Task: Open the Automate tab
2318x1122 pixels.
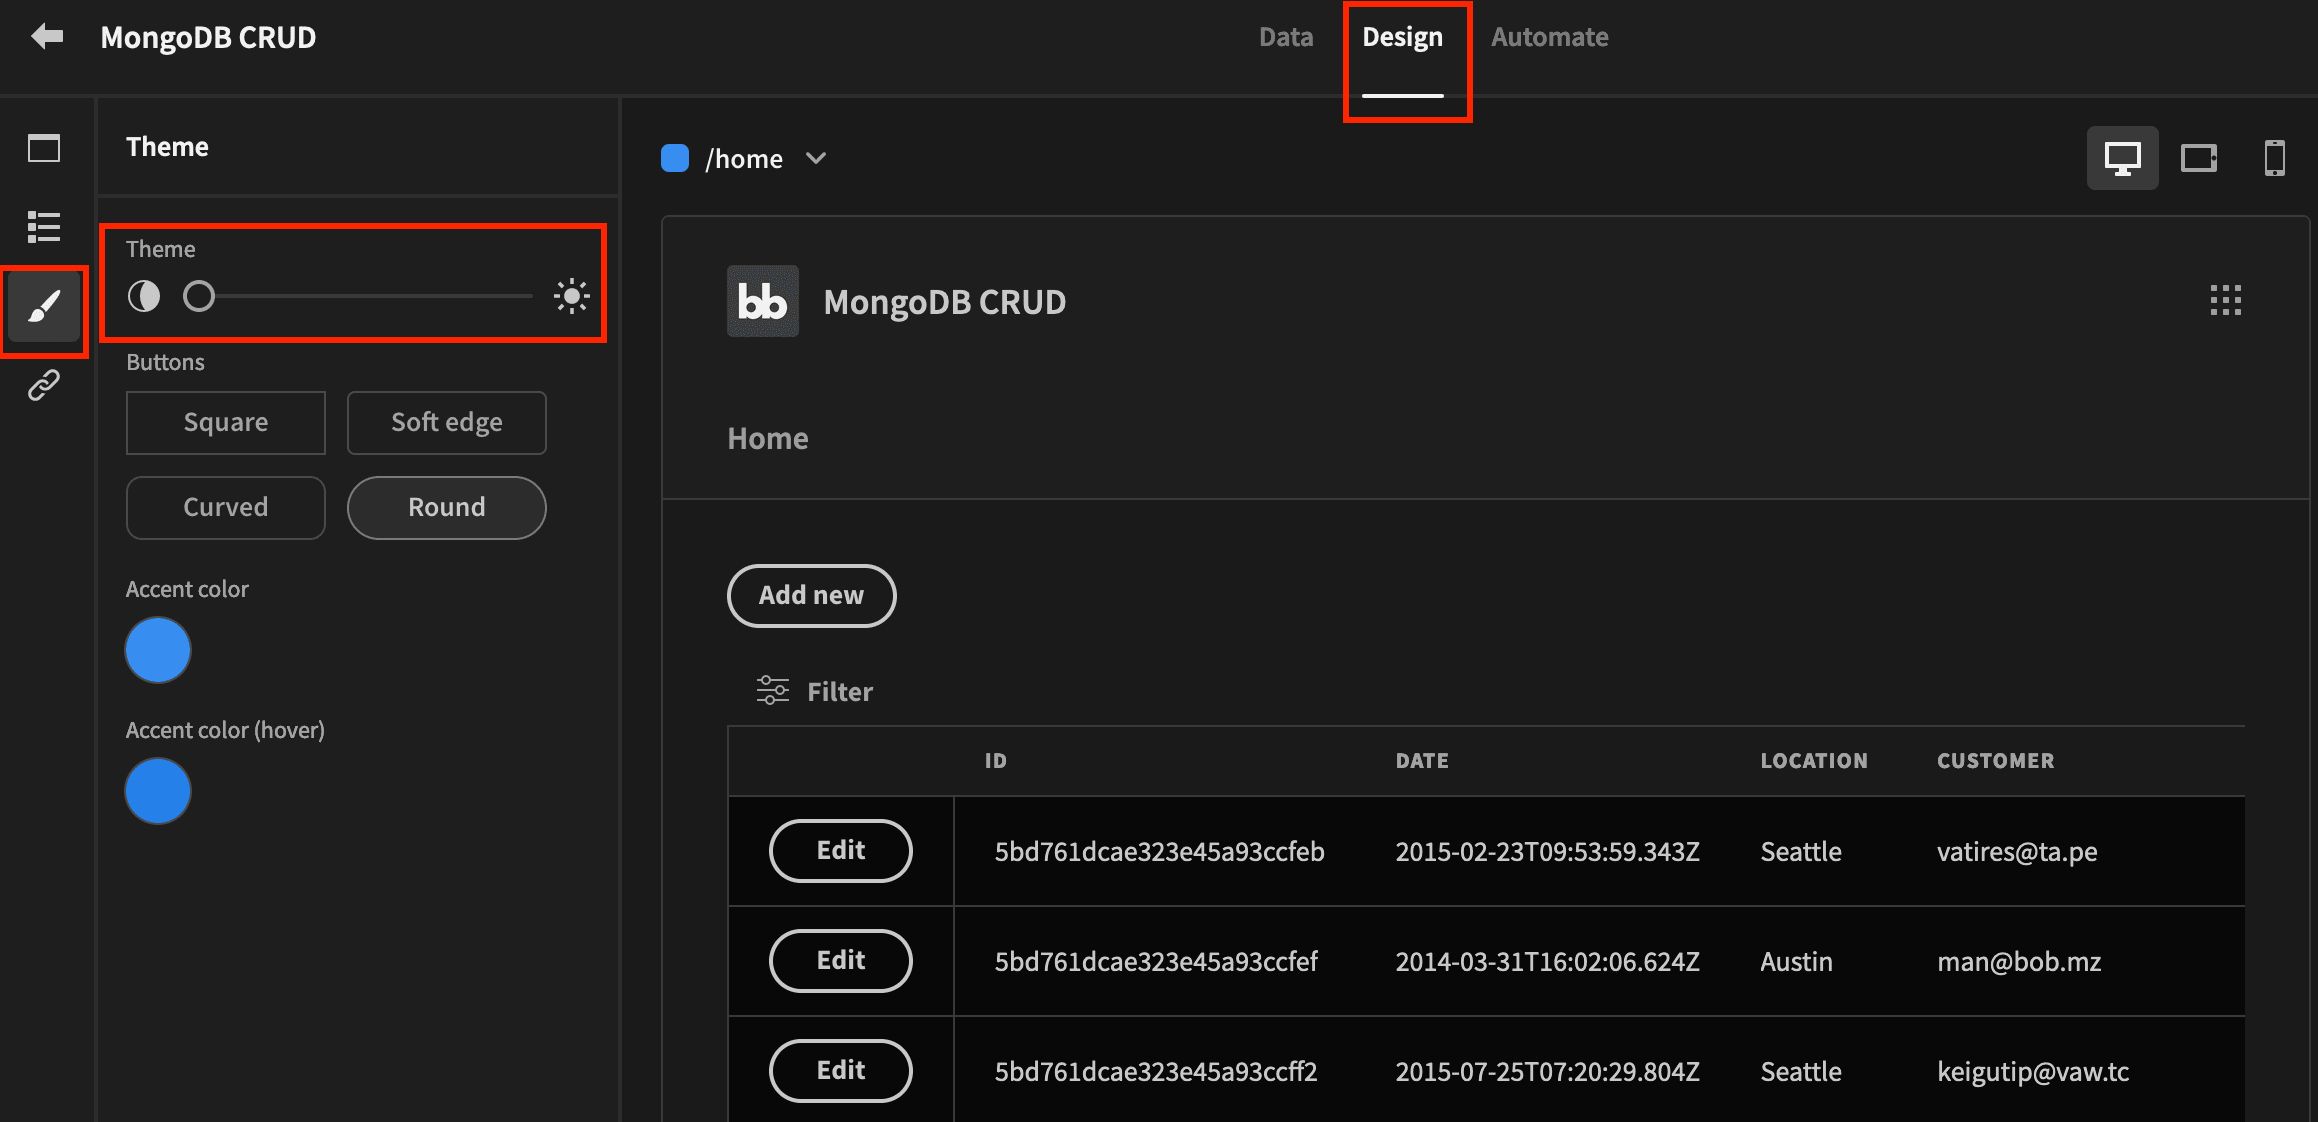Action: click(1550, 37)
